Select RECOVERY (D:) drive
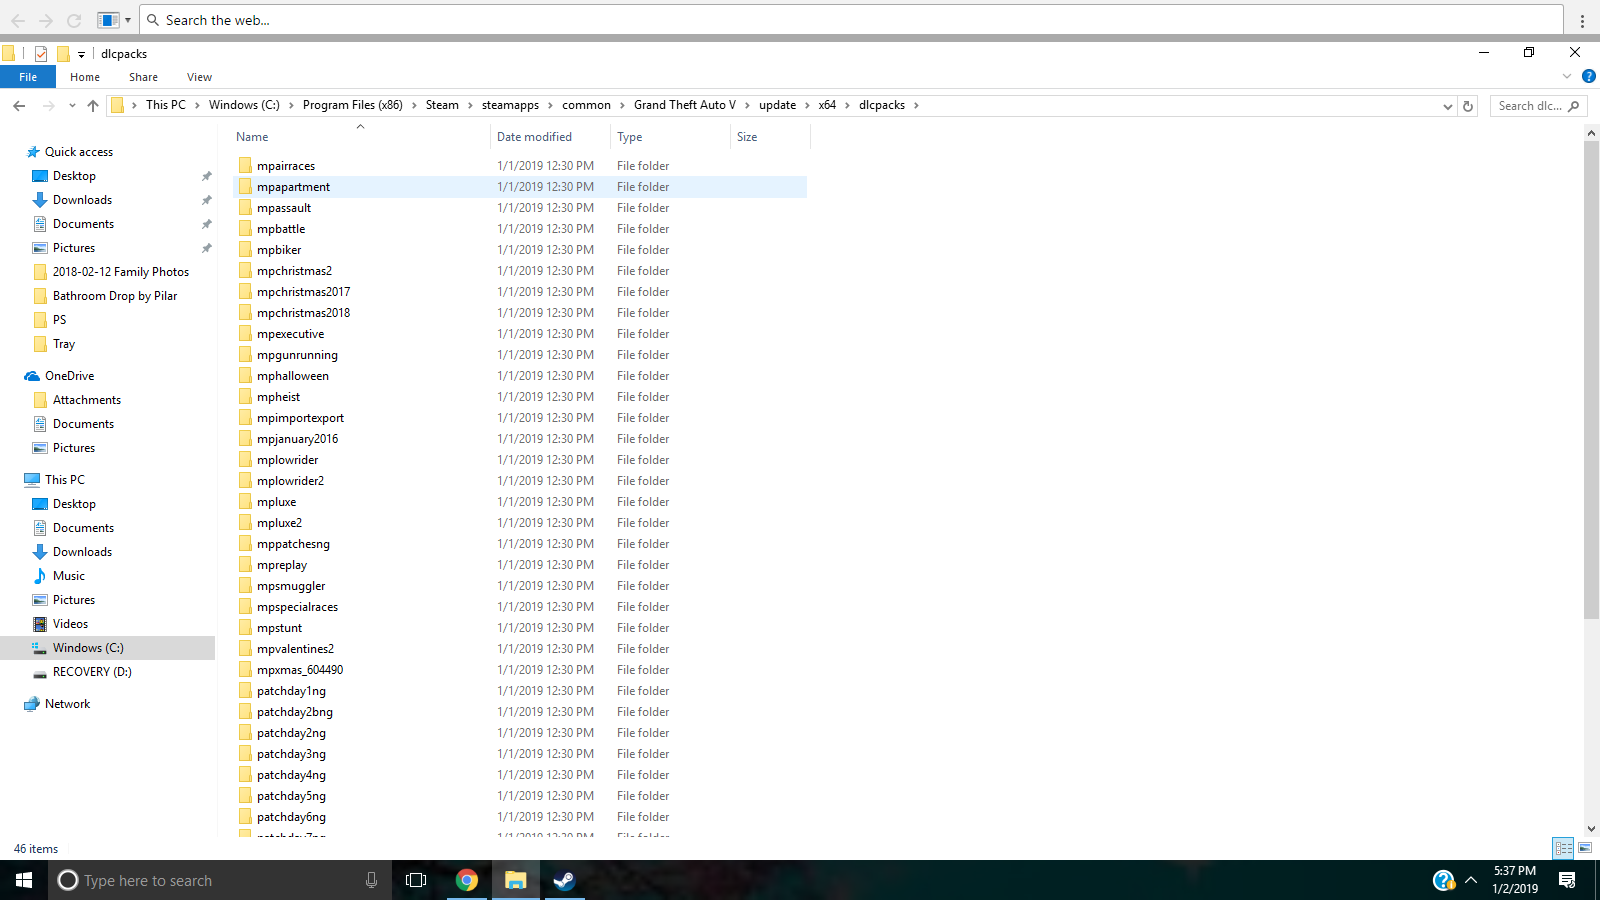This screenshot has width=1600, height=900. 92,672
